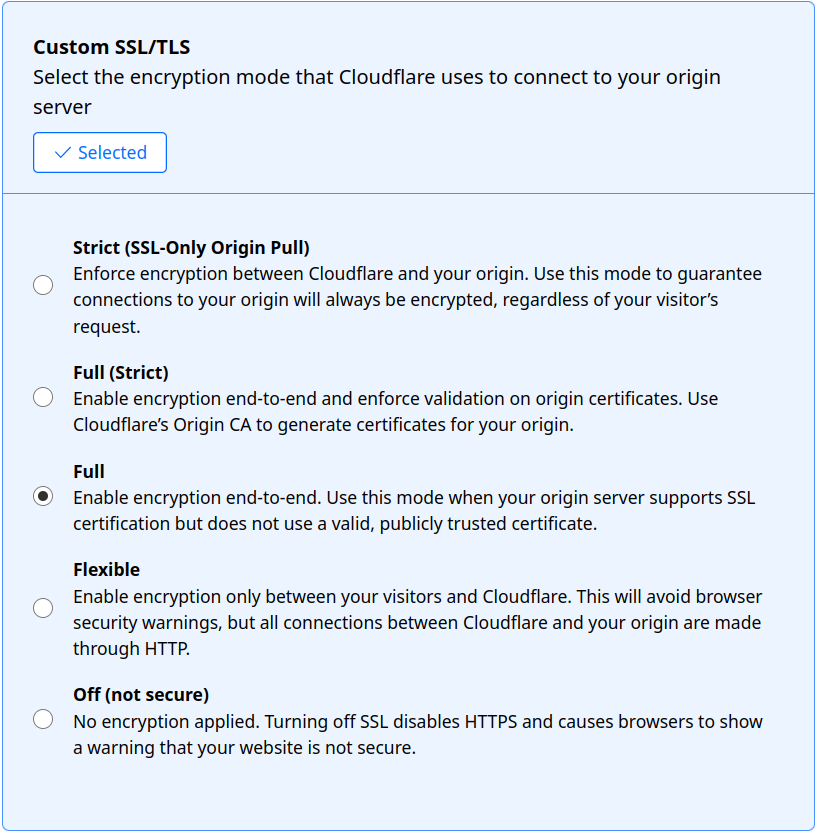Enable the Flexible encryption mode
This screenshot has width=817, height=834.
pyautogui.click(x=43, y=608)
